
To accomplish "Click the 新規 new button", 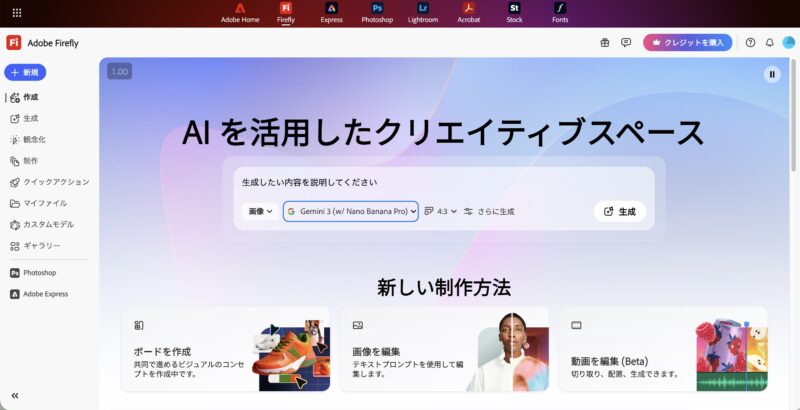I will coord(25,72).
